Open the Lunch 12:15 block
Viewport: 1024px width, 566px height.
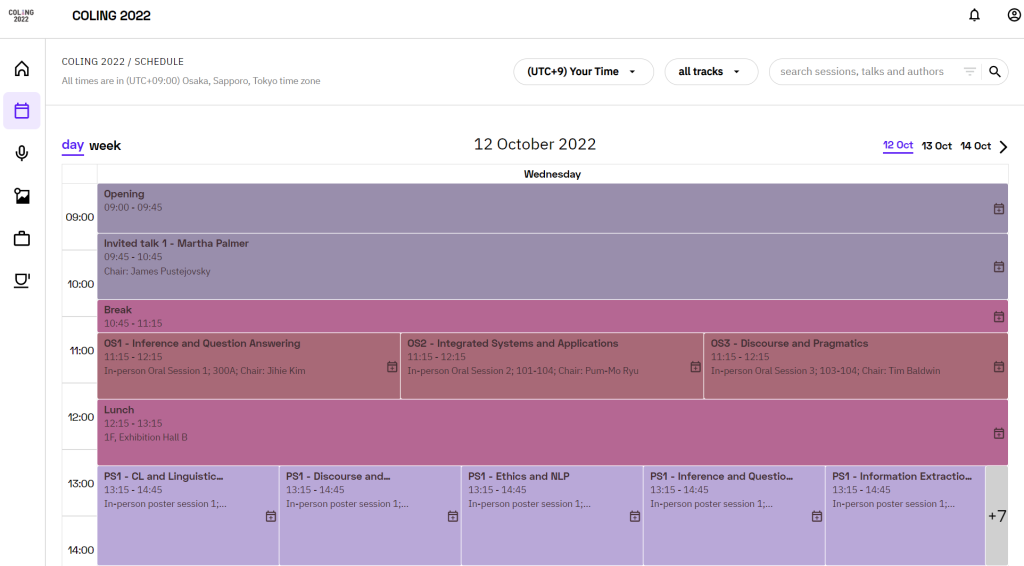tap(552, 432)
